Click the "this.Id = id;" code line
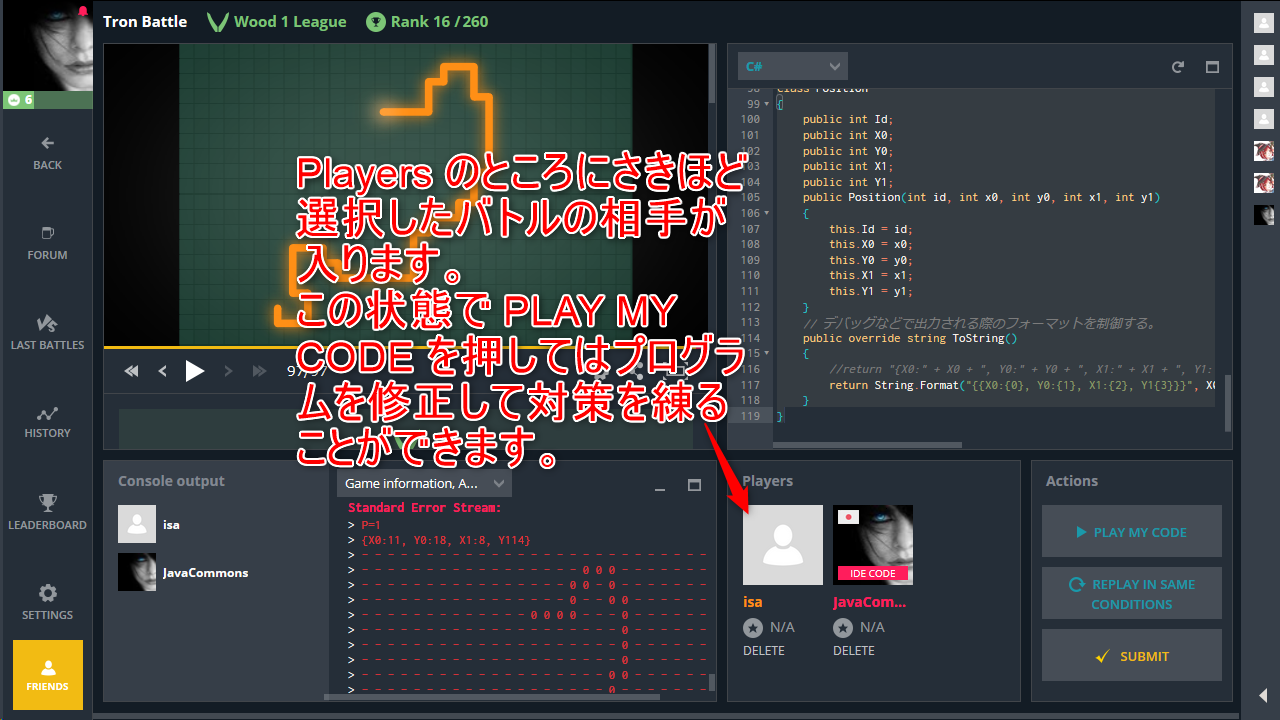The width and height of the screenshot is (1280, 720). tap(870, 229)
